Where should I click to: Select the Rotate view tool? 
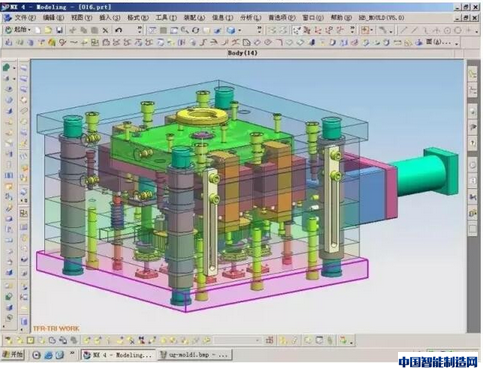click(x=196, y=30)
